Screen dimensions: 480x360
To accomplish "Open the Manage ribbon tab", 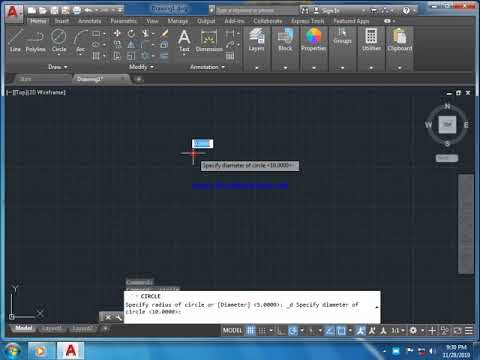I will tap(178, 21).
